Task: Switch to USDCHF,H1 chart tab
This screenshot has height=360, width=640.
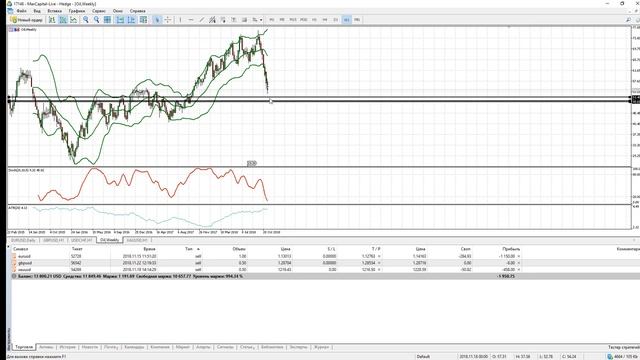Action: click(81, 240)
